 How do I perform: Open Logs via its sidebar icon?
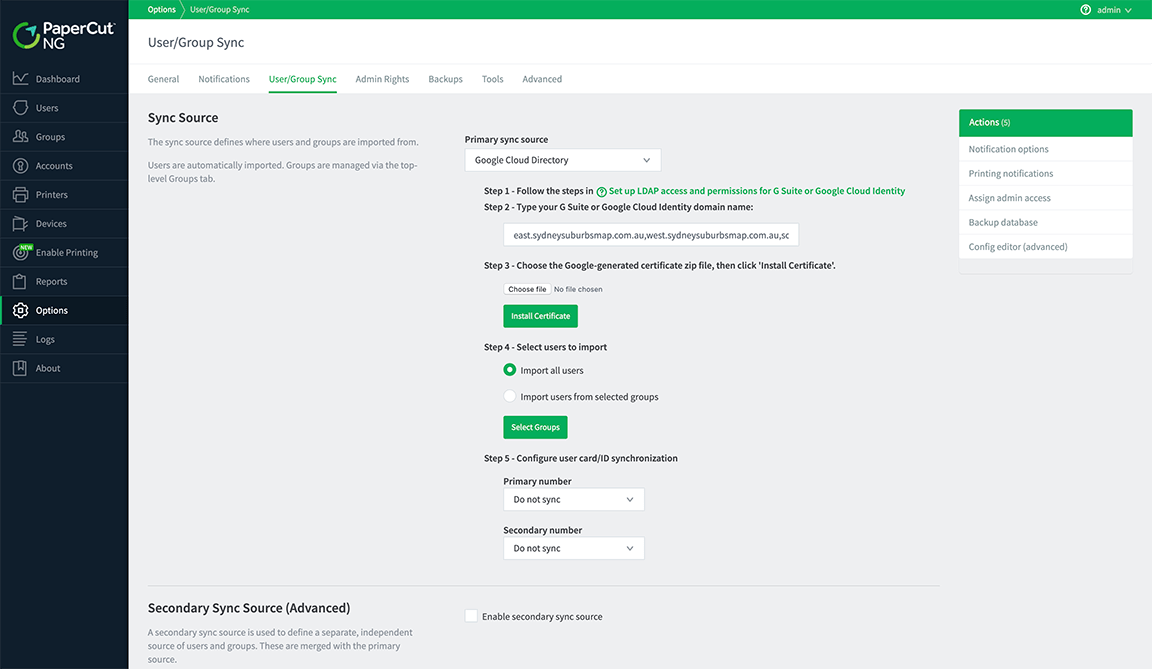click(20, 340)
